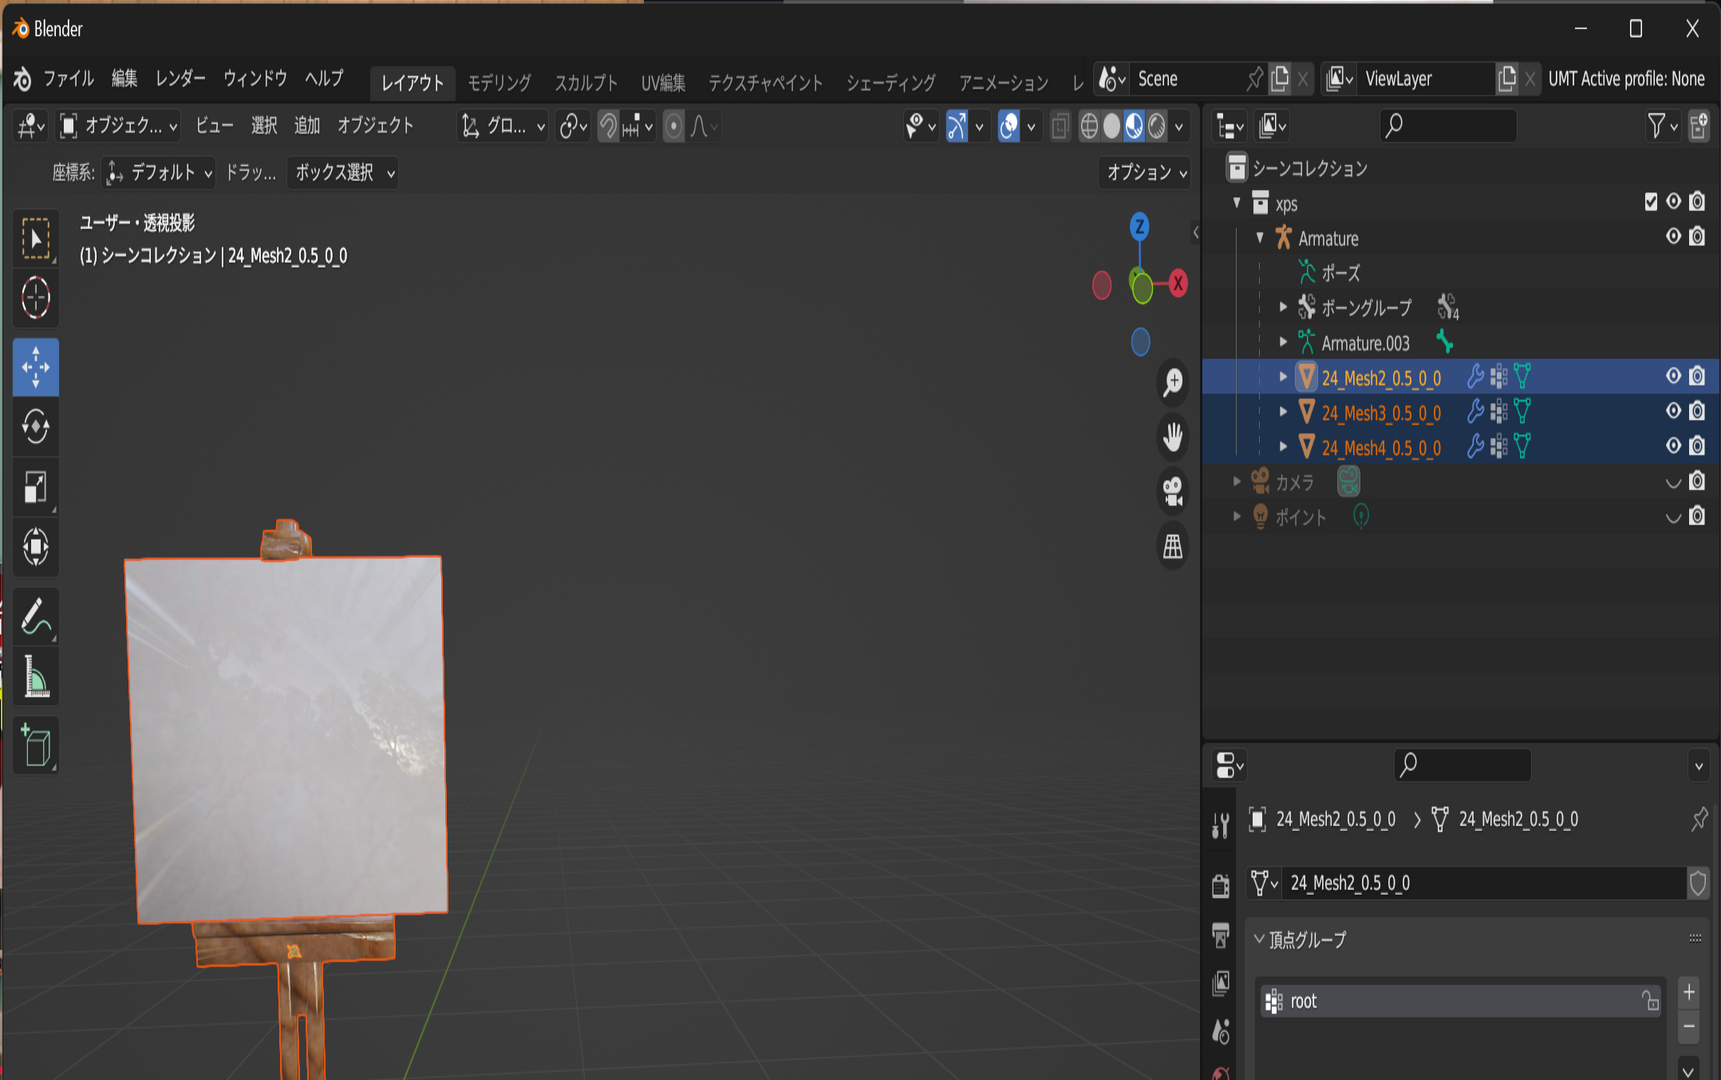The width and height of the screenshot is (1721, 1080).
Task: Hide the Armature in viewport
Action: tap(1673, 237)
